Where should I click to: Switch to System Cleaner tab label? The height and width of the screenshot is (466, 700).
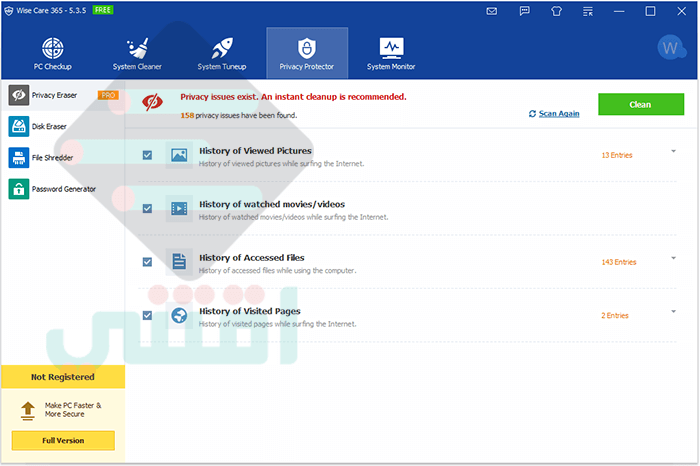click(x=137, y=67)
